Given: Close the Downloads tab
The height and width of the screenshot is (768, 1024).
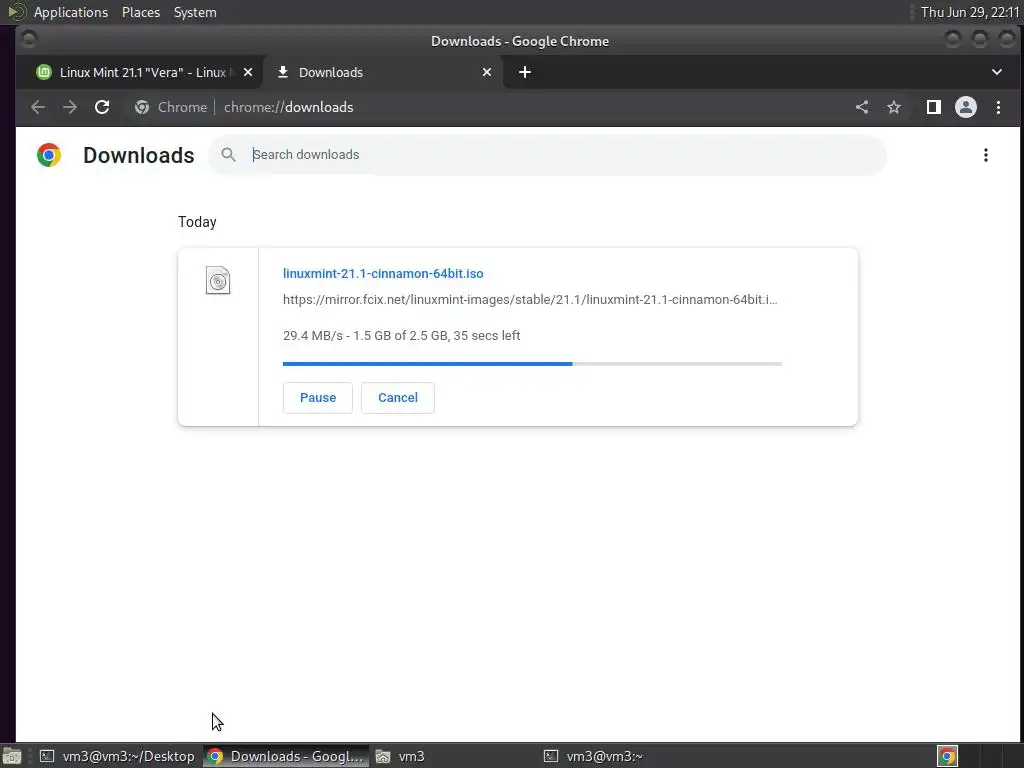Looking at the screenshot, I should tap(487, 72).
